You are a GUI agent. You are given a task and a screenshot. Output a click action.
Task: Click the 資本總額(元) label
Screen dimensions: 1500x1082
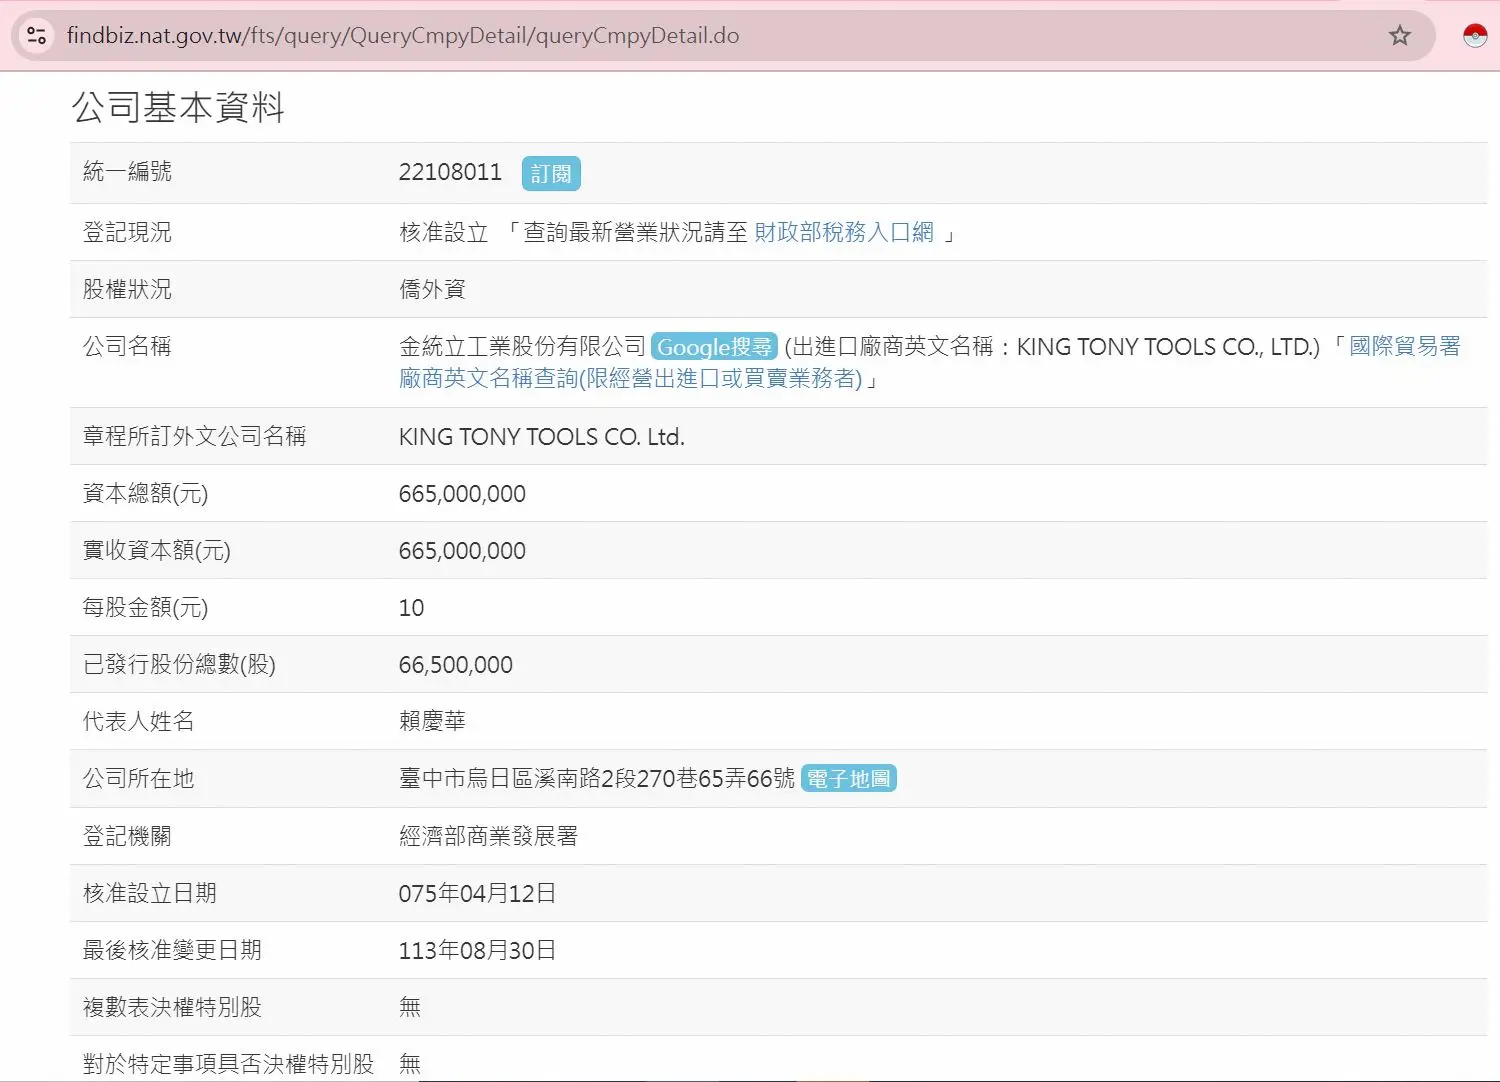(x=146, y=494)
